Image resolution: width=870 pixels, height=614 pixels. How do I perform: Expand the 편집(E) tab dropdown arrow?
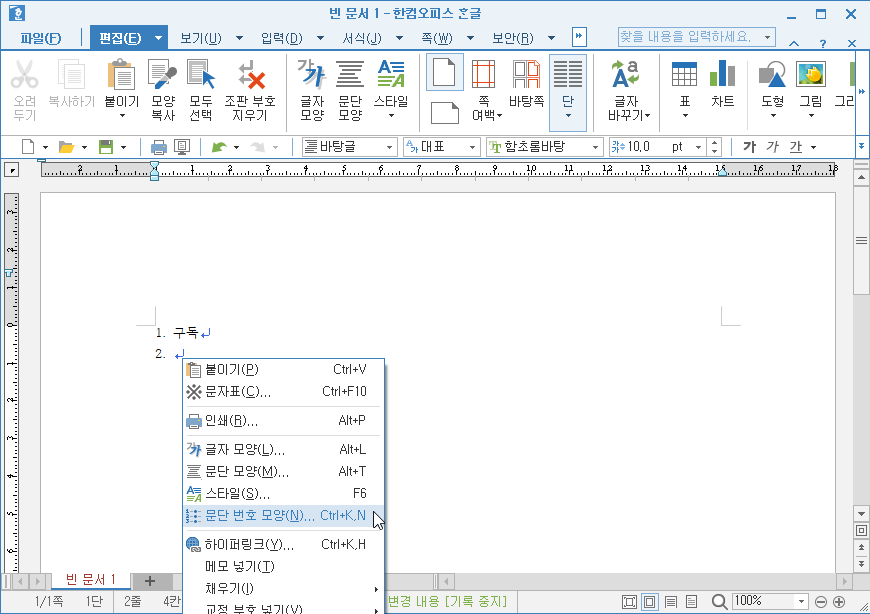point(159,38)
